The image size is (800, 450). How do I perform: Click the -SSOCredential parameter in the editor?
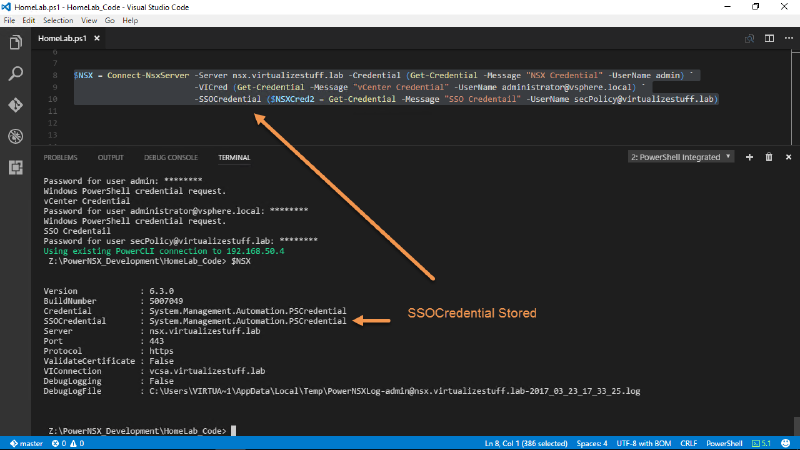(x=228, y=99)
